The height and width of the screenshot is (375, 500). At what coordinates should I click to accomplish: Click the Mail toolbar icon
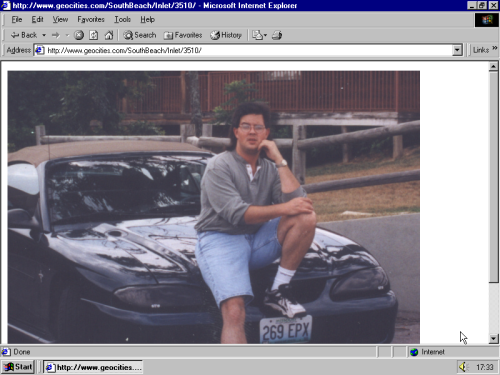tap(257, 35)
